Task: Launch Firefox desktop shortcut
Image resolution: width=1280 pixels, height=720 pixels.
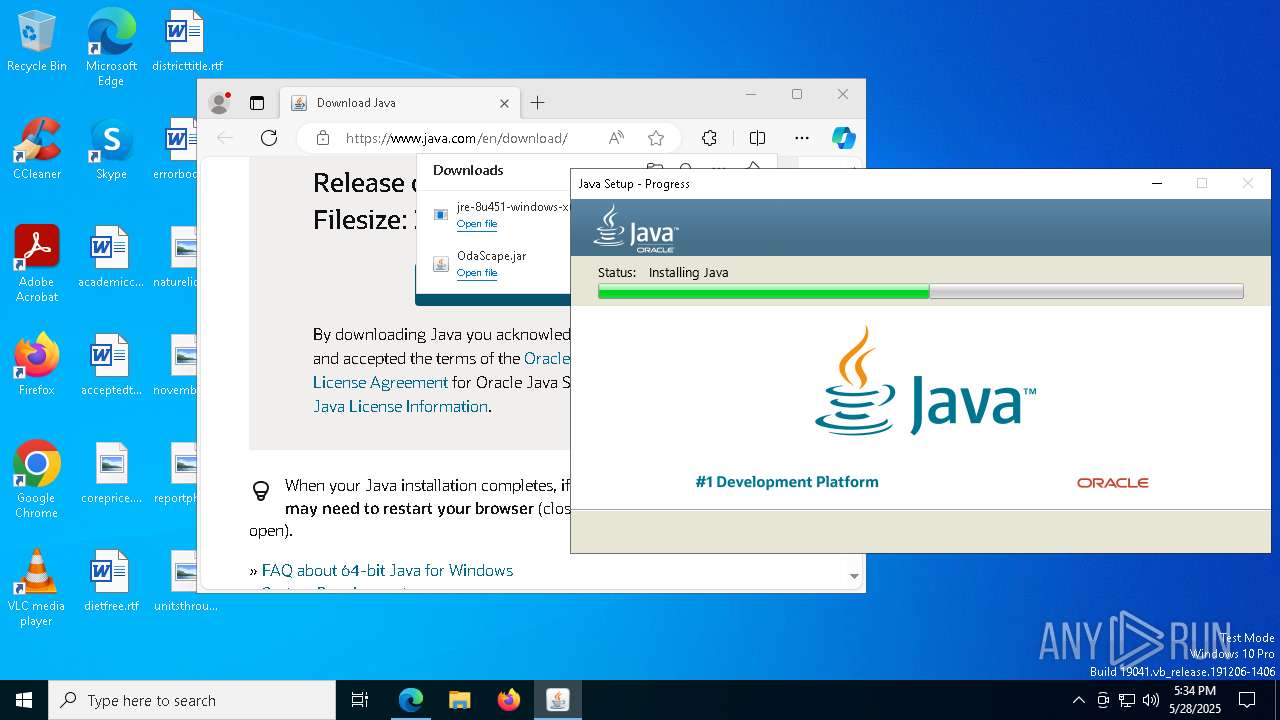Action: (37, 365)
